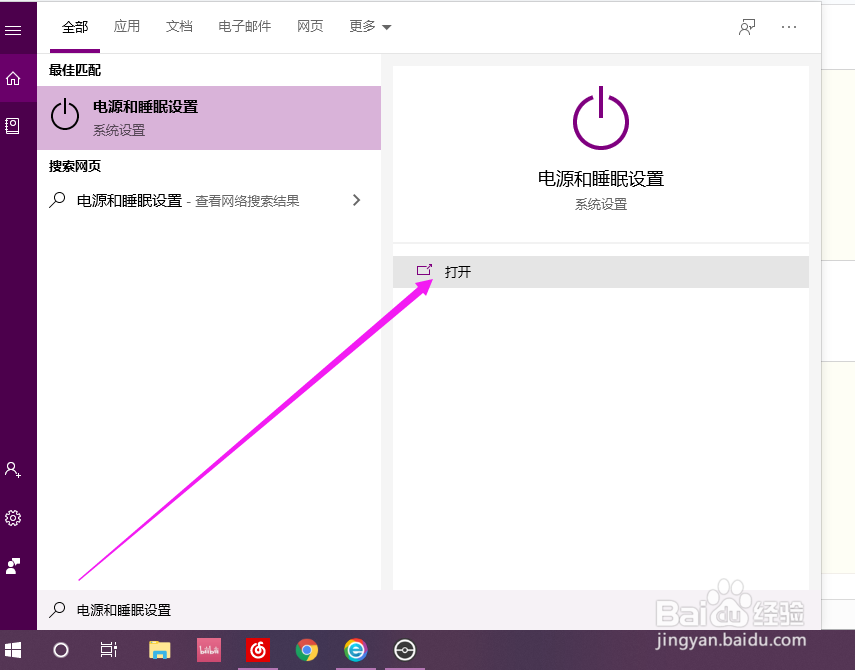Click the 系统设置 subtitle in the preview pane
Viewport: 855px width, 670px height.
[601, 204]
